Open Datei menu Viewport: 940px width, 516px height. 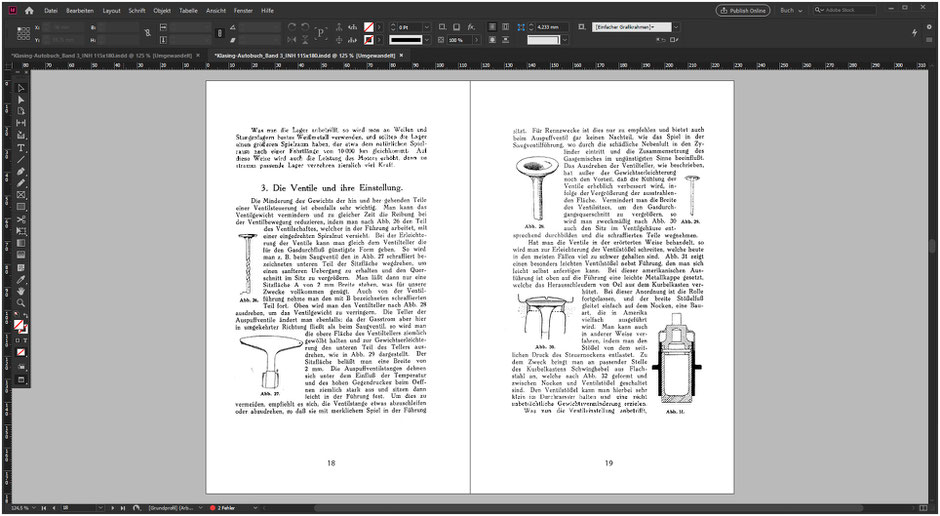pos(51,11)
